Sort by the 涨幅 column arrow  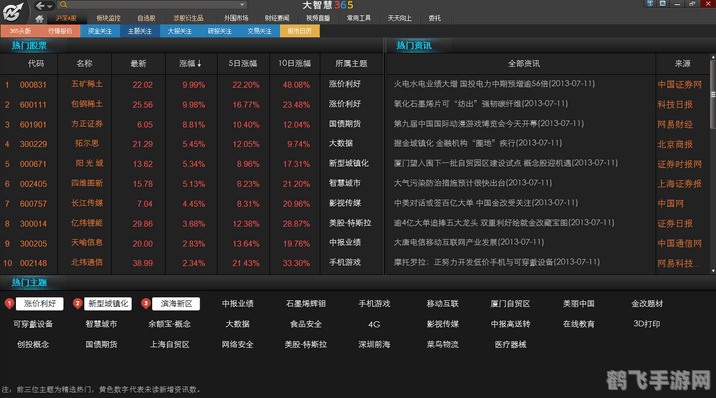tap(200, 63)
